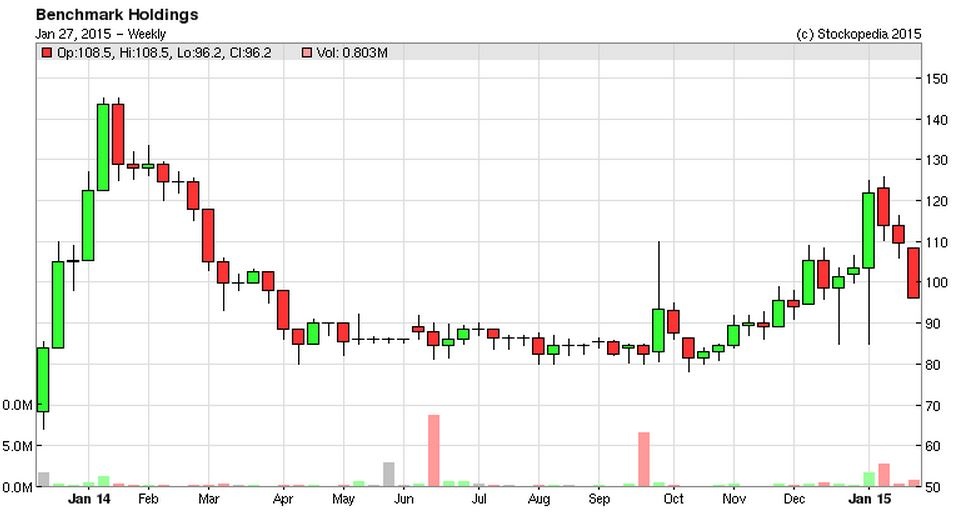Screen dimensions: 963x526
Task: Click the tall green candle peaking near 144
Action: tap(103, 147)
